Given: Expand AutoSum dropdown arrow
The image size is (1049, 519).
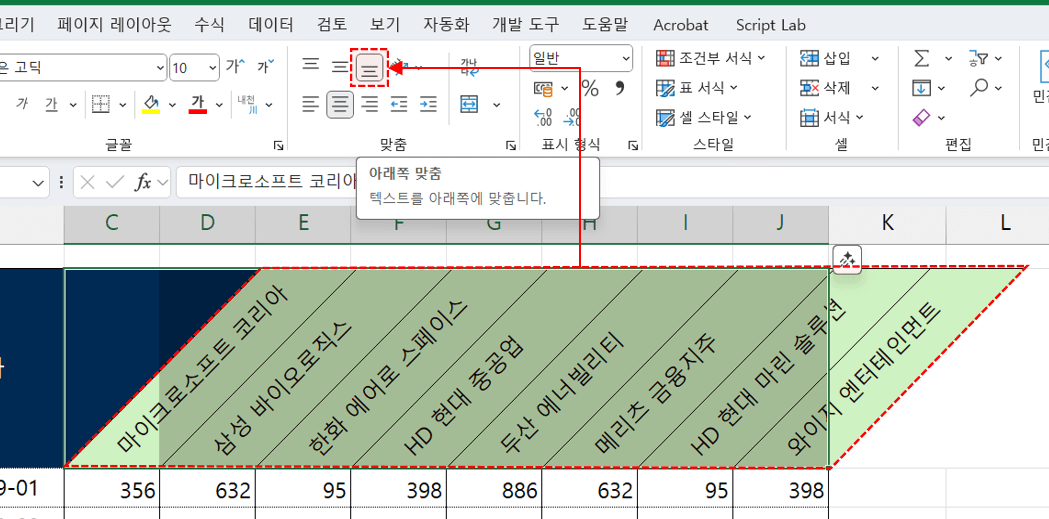Looking at the screenshot, I should (948, 59).
